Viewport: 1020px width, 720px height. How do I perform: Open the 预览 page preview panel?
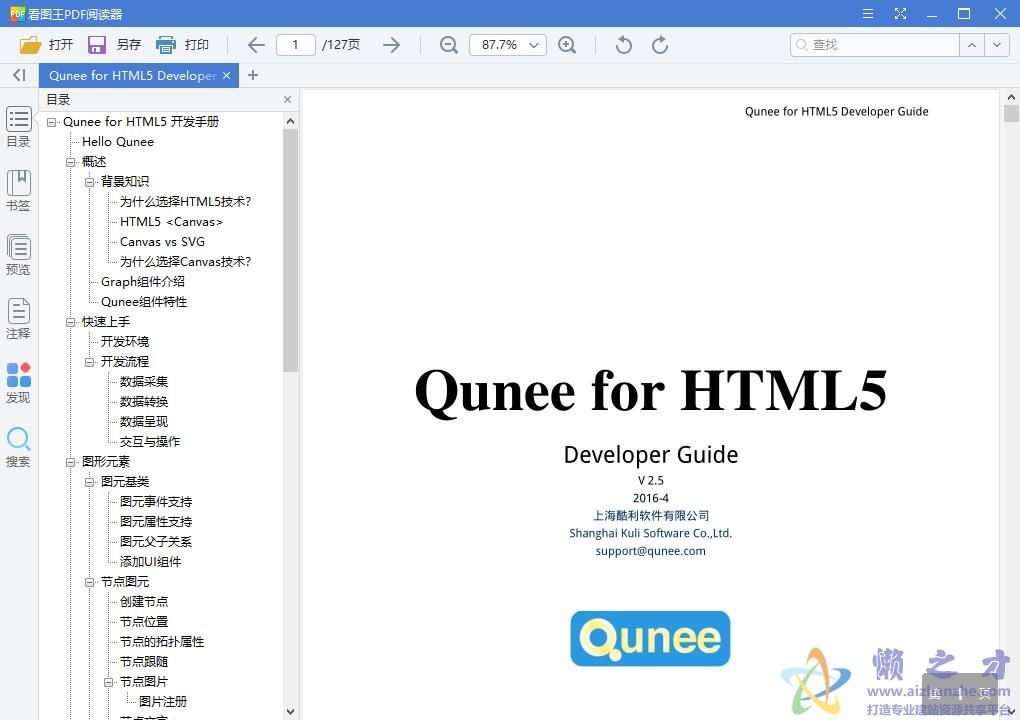coord(18,247)
